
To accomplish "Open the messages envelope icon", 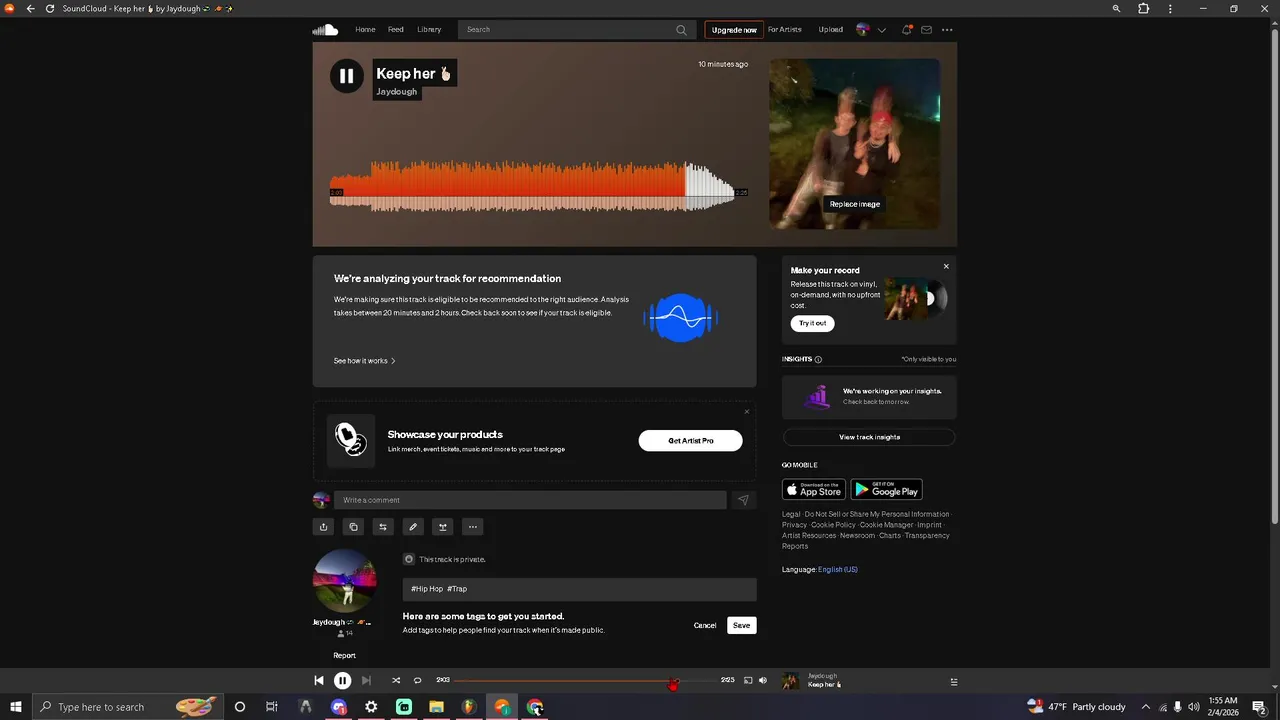I will 926,30.
